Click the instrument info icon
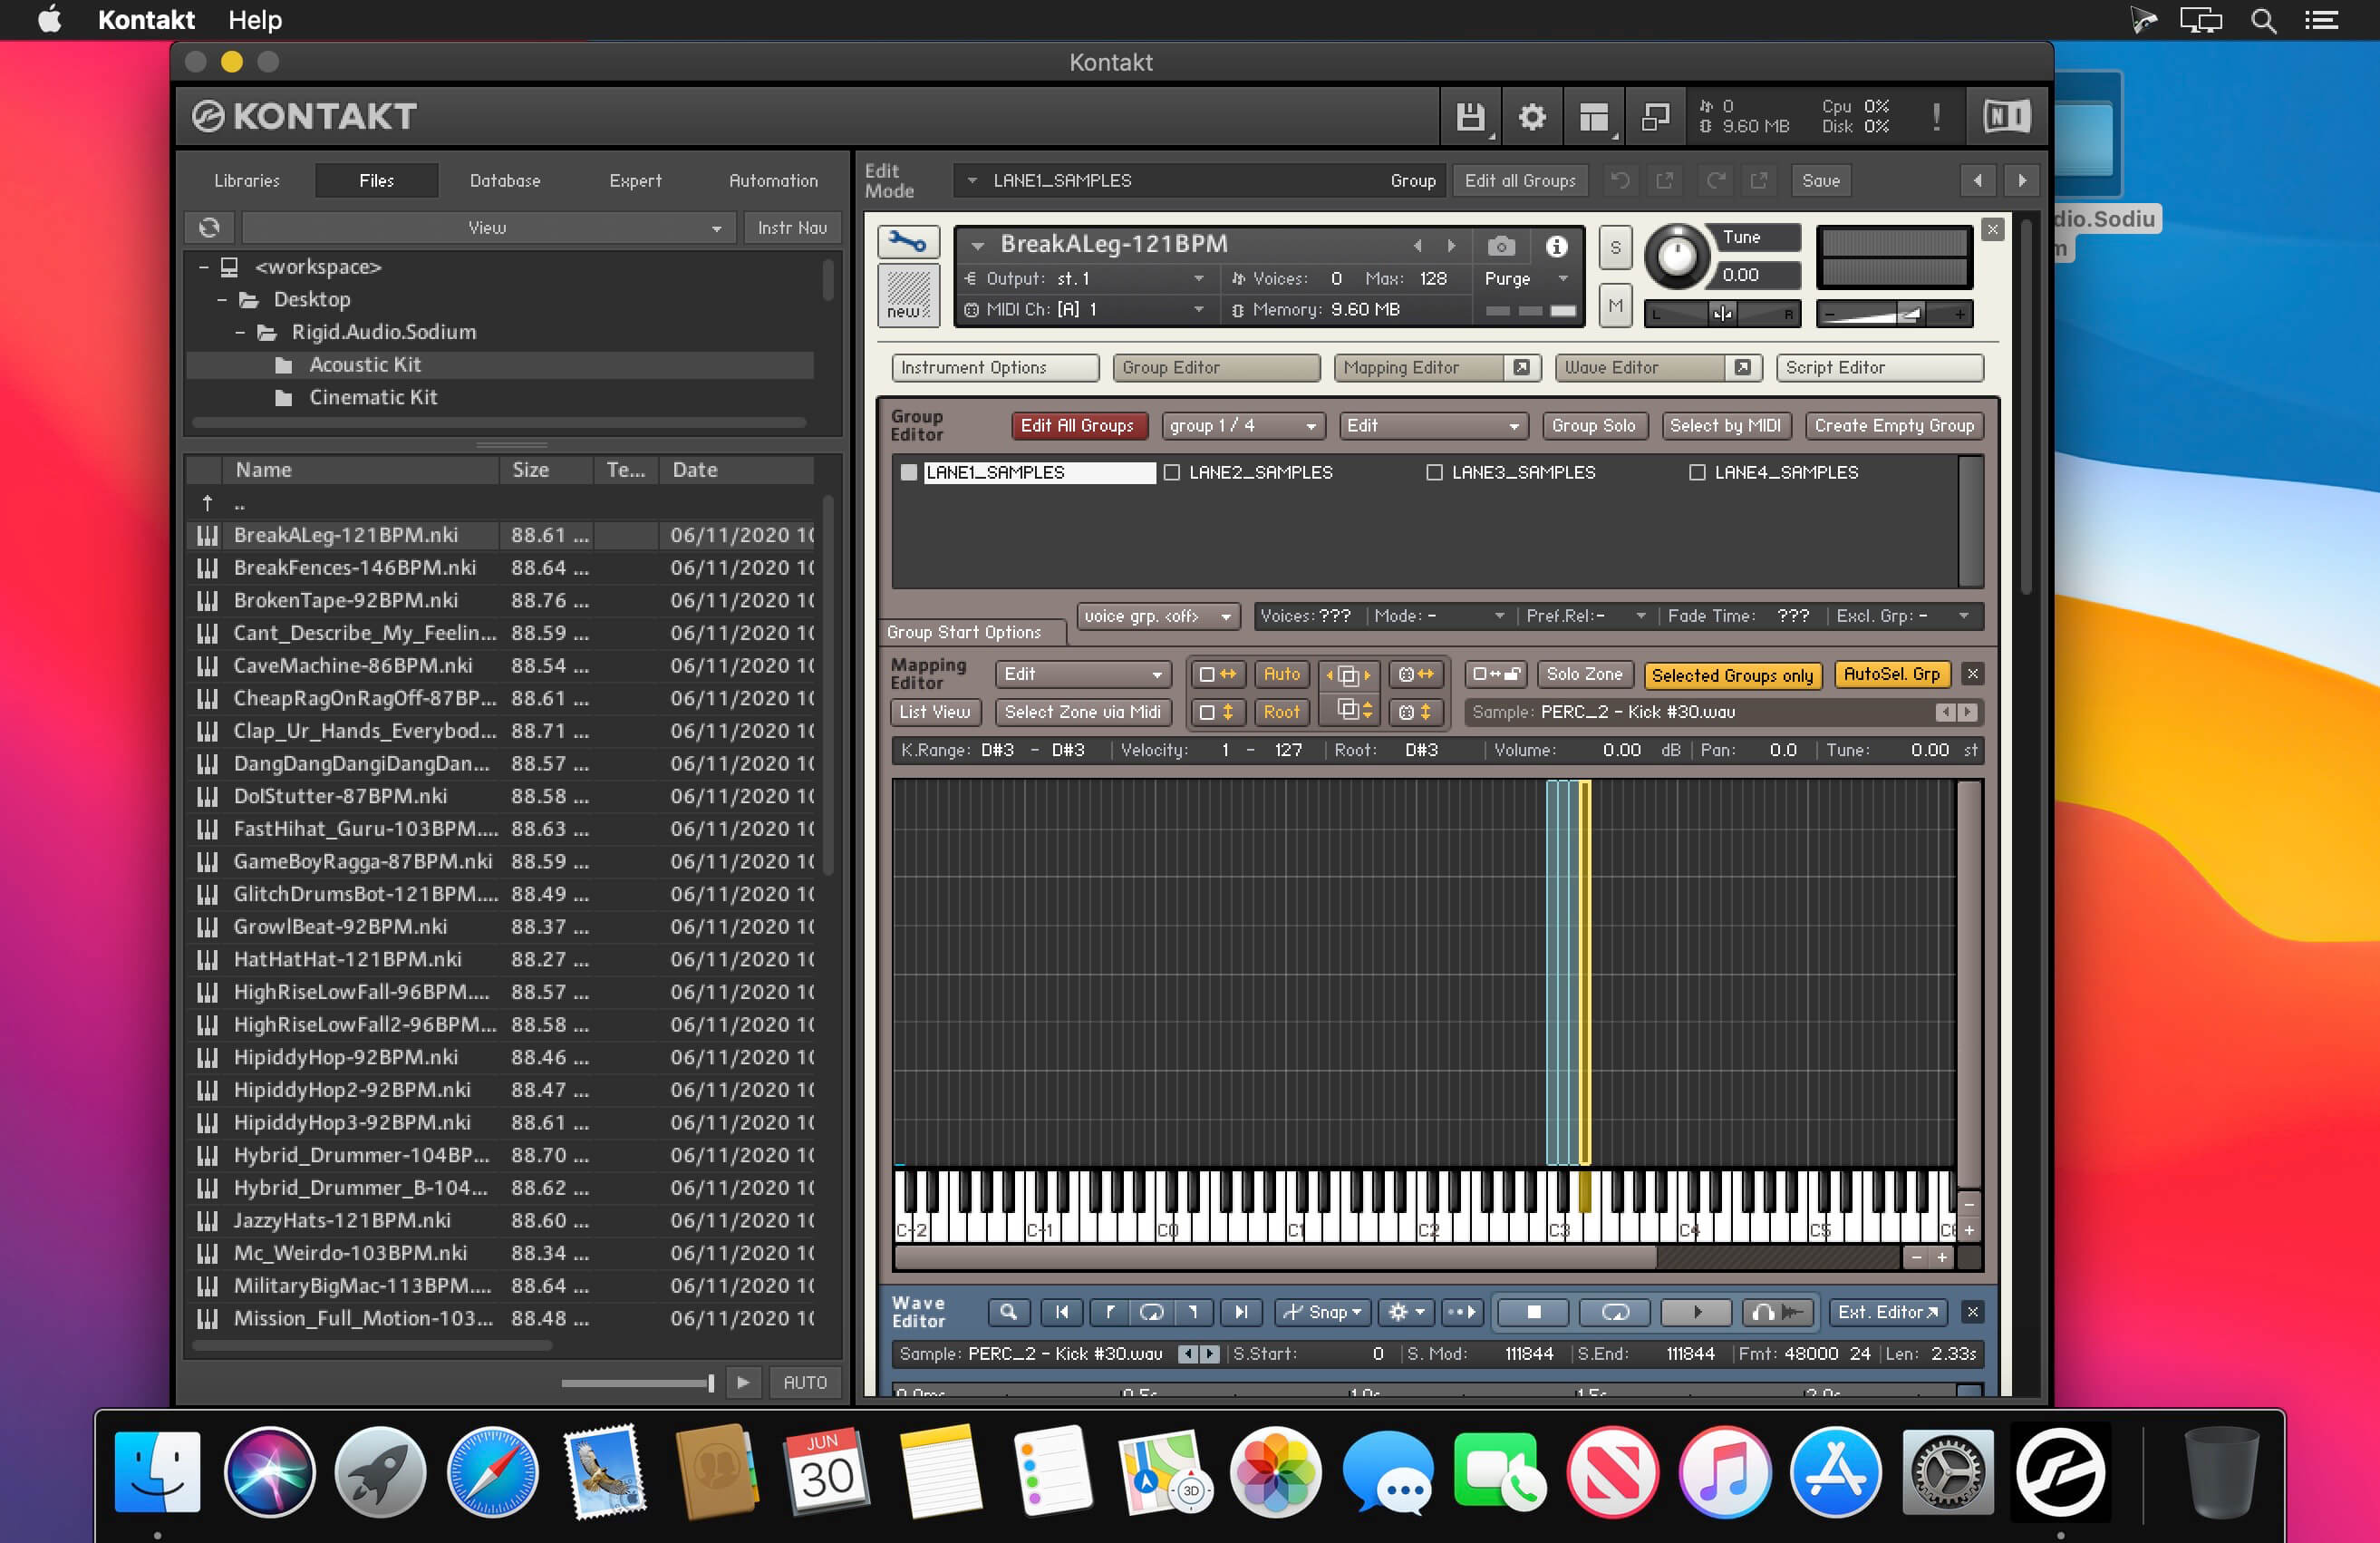Viewport: 2380px width, 1543px height. (1556, 246)
